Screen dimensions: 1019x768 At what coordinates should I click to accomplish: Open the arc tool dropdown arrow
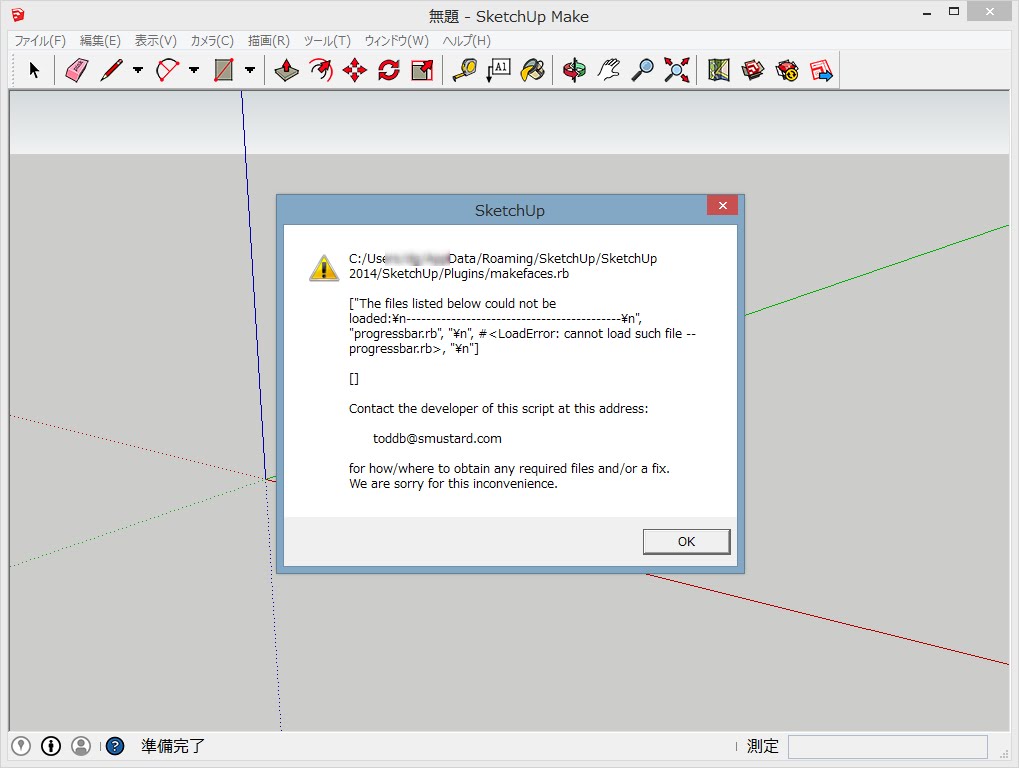[194, 70]
